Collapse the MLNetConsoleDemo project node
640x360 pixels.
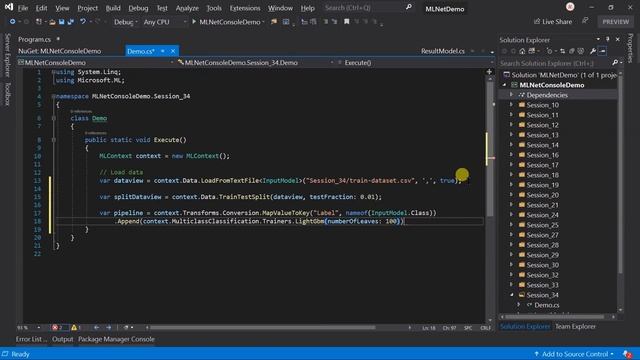pos(504,85)
